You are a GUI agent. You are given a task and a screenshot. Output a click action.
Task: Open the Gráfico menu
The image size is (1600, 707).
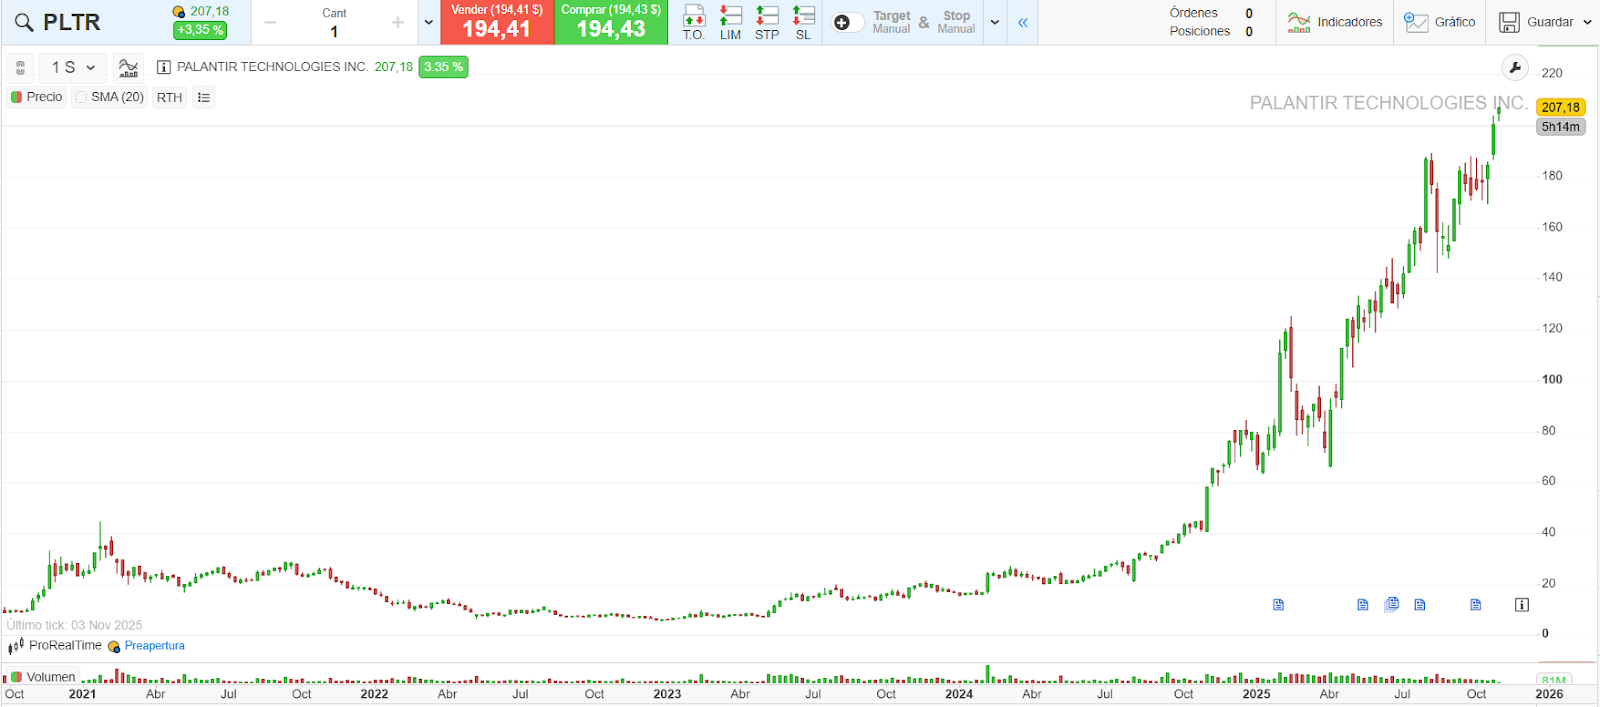(x=1440, y=22)
